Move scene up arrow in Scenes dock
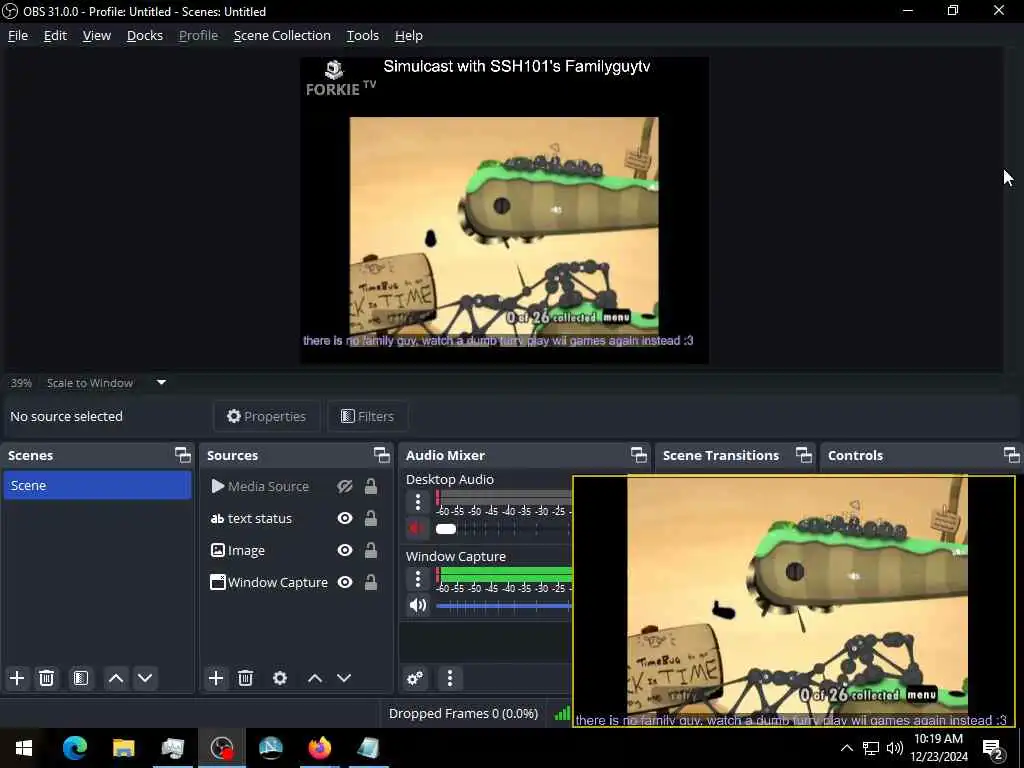 point(116,678)
